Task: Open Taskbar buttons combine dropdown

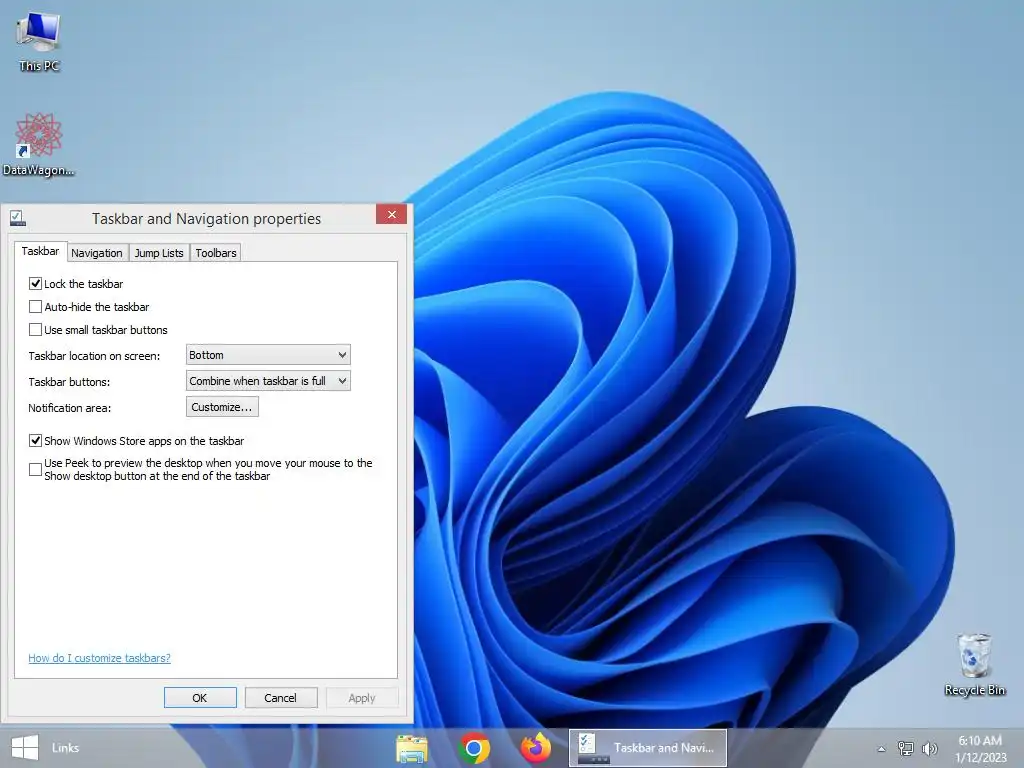Action: point(268,381)
